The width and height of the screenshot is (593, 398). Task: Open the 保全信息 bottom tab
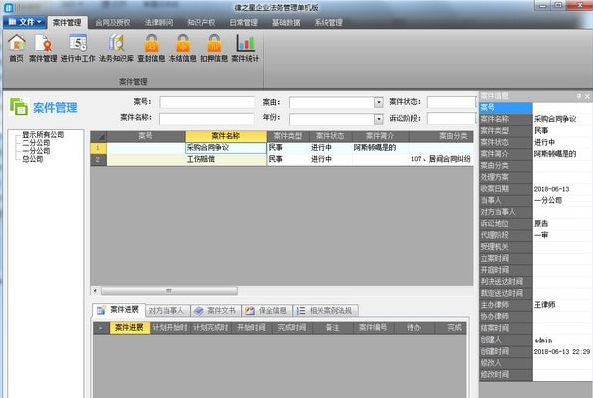[267, 311]
